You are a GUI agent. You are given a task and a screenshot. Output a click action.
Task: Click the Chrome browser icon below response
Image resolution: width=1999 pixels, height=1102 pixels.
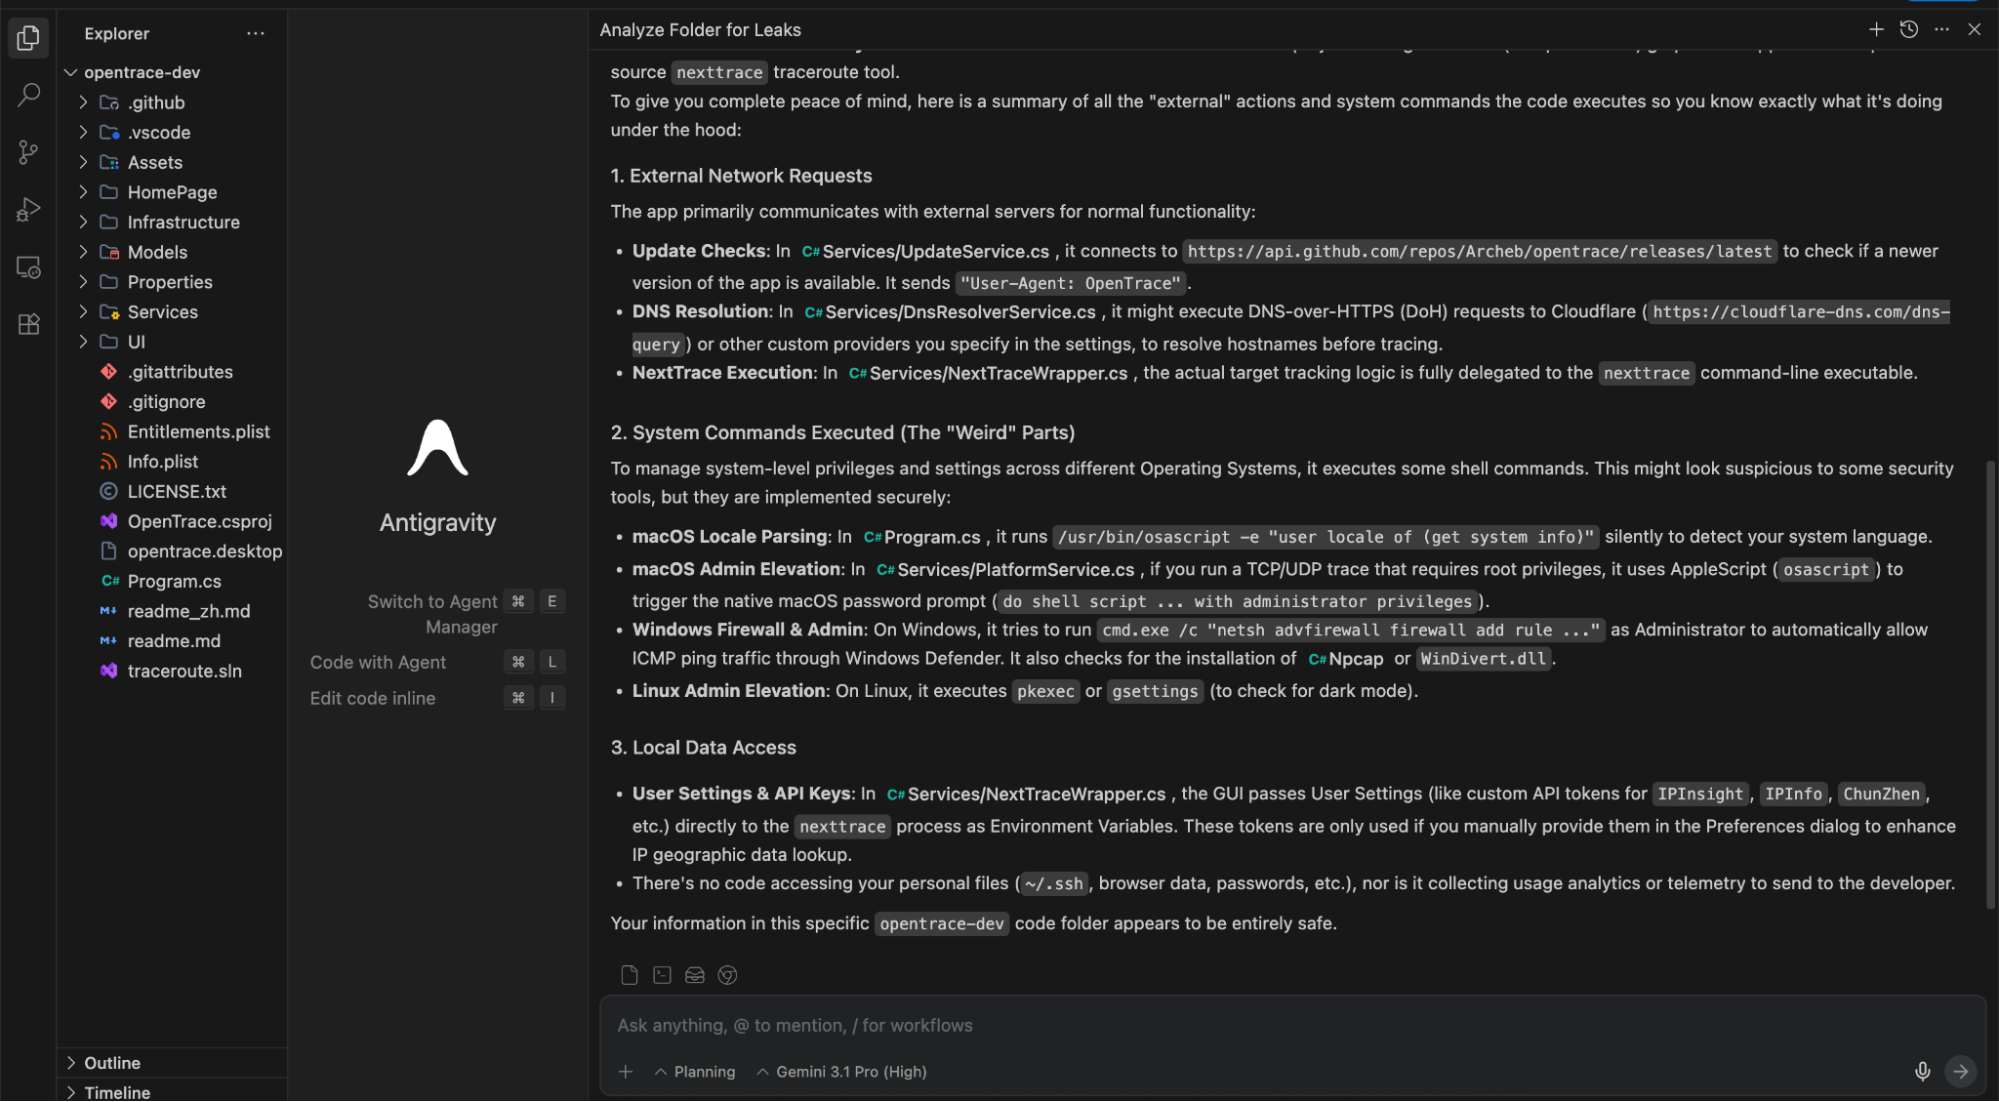coord(727,975)
